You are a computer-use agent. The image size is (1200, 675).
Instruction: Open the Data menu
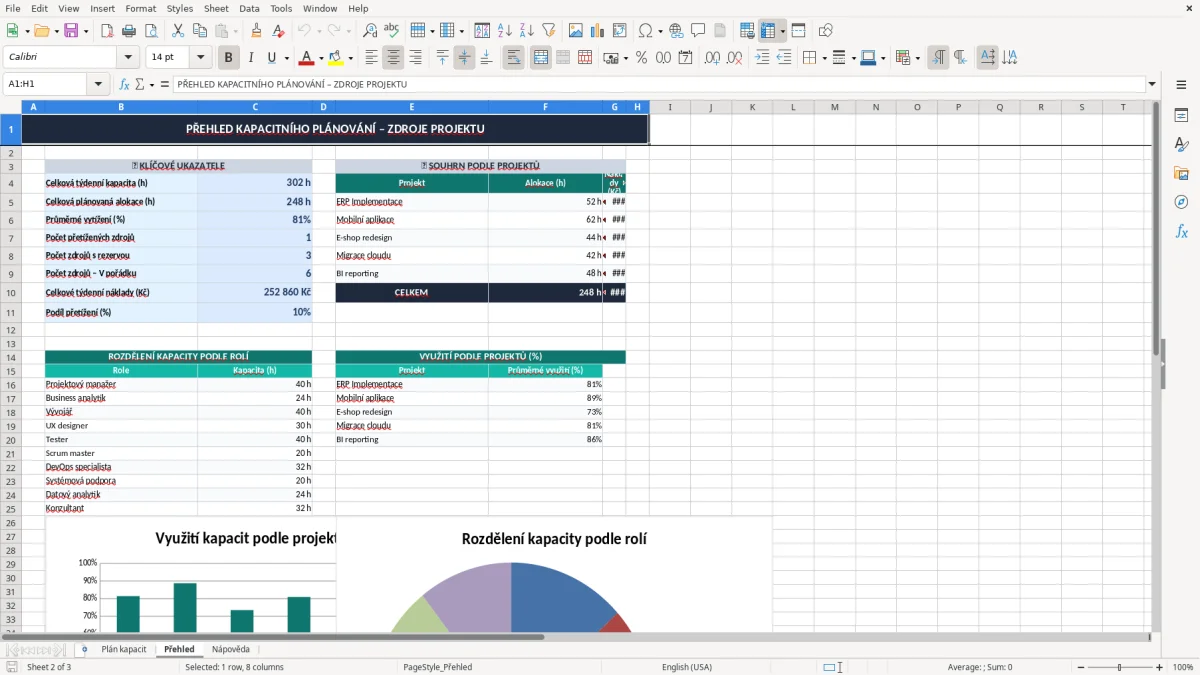point(249,8)
